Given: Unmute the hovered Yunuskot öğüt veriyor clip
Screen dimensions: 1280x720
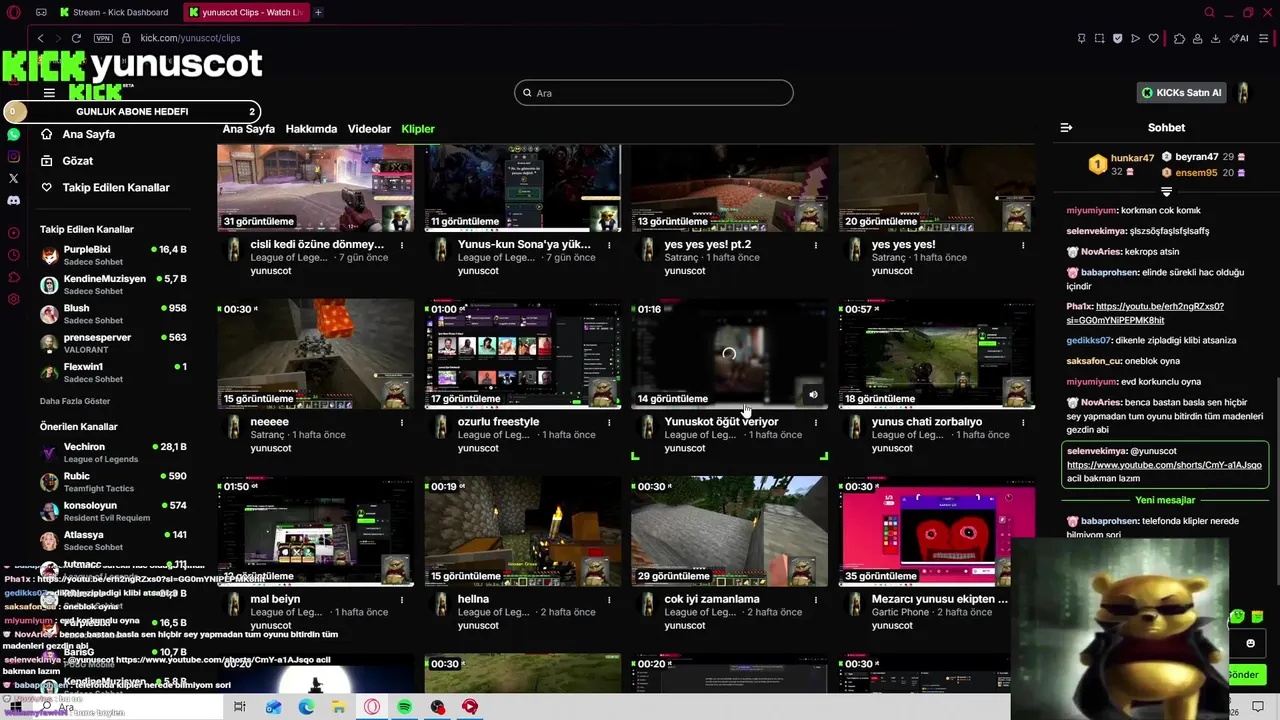Looking at the screenshot, I should 813,394.
